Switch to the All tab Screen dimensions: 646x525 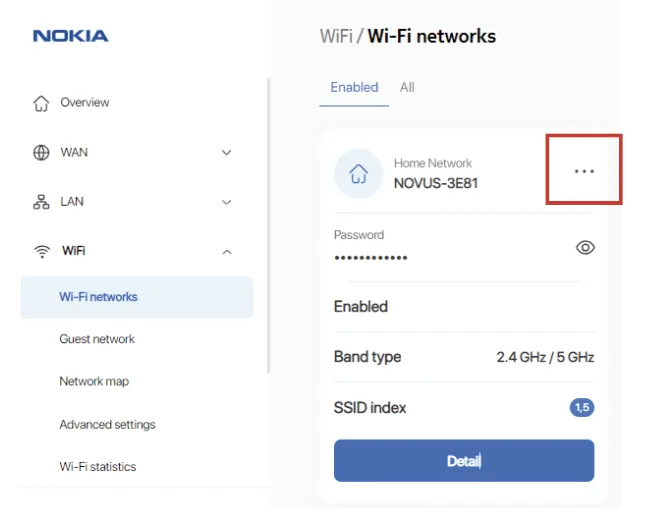click(x=407, y=88)
